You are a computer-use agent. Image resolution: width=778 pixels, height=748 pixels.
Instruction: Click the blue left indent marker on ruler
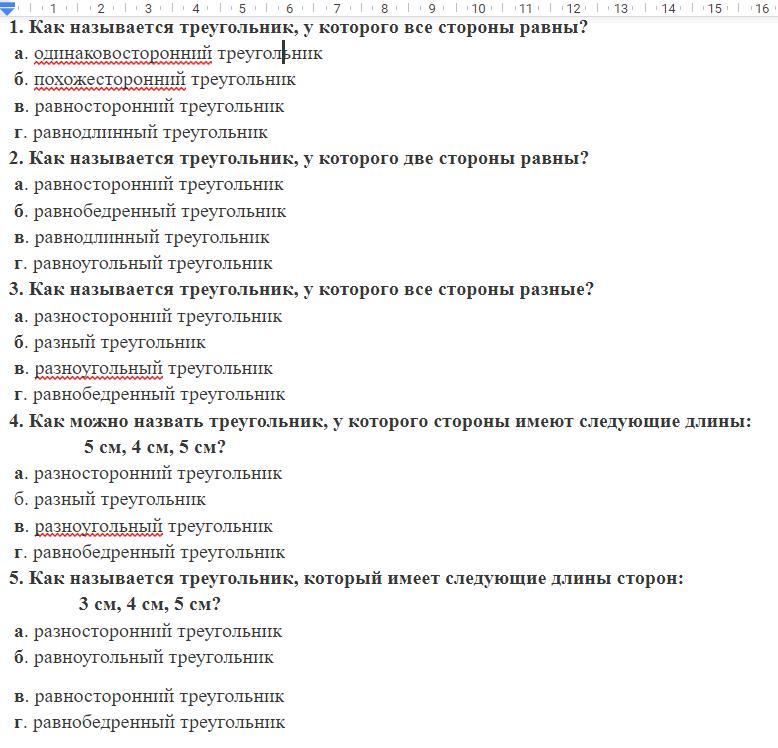coord(7,10)
